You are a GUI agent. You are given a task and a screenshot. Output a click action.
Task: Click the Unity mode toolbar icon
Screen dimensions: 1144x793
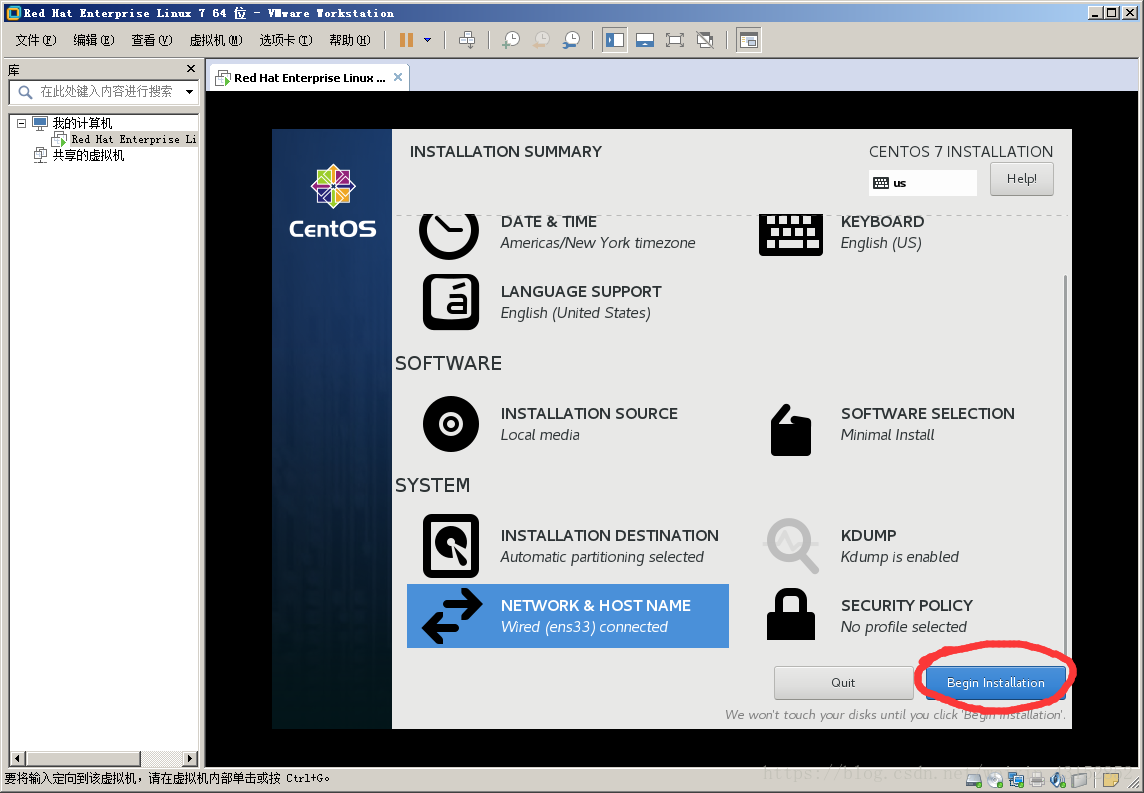pos(705,40)
